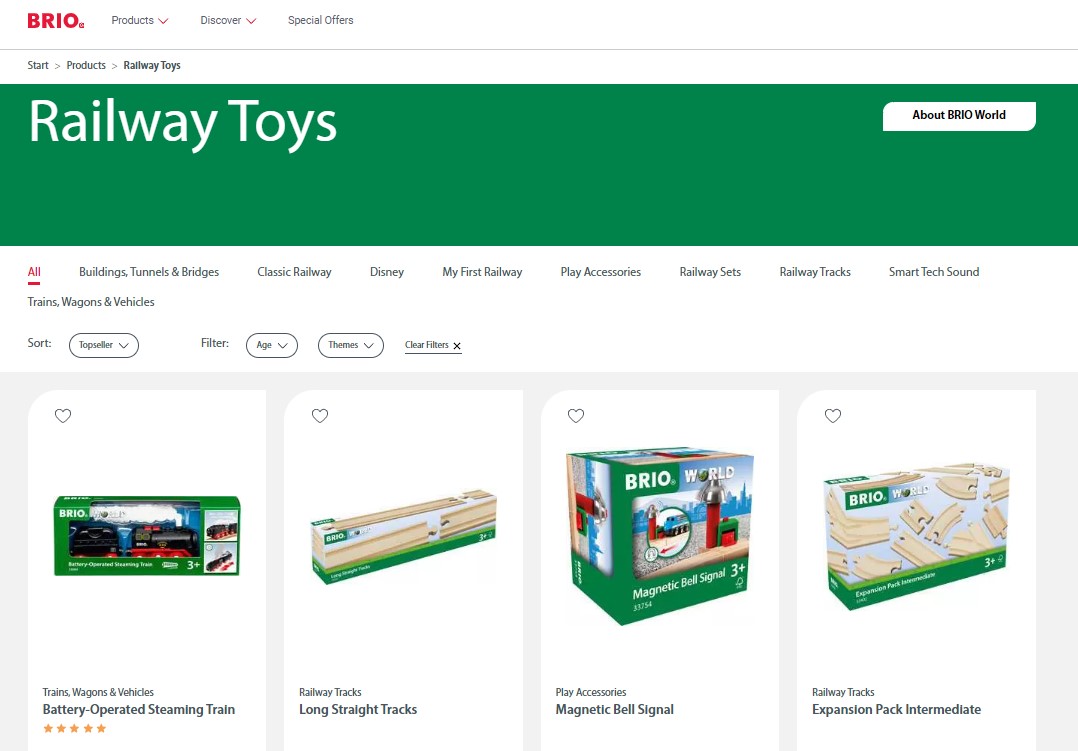This screenshot has width=1078, height=751.
Task: Click heart icon on Expansion Pack Intermediate
Action: (833, 415)
